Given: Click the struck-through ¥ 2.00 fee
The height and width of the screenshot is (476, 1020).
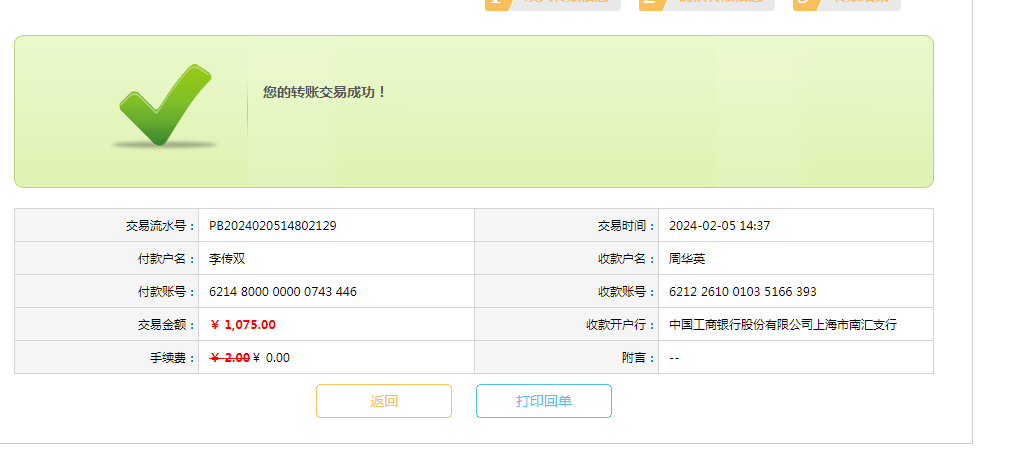Looking at the screenshot, I should click(229, 358).
